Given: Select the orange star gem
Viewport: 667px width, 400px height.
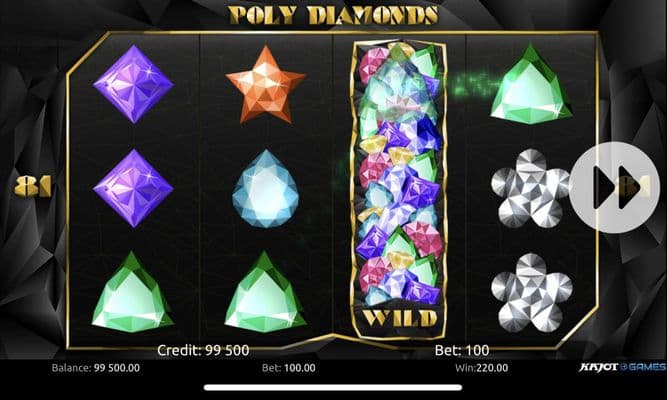Looking at the screenshot, I should tap(266, 84).
